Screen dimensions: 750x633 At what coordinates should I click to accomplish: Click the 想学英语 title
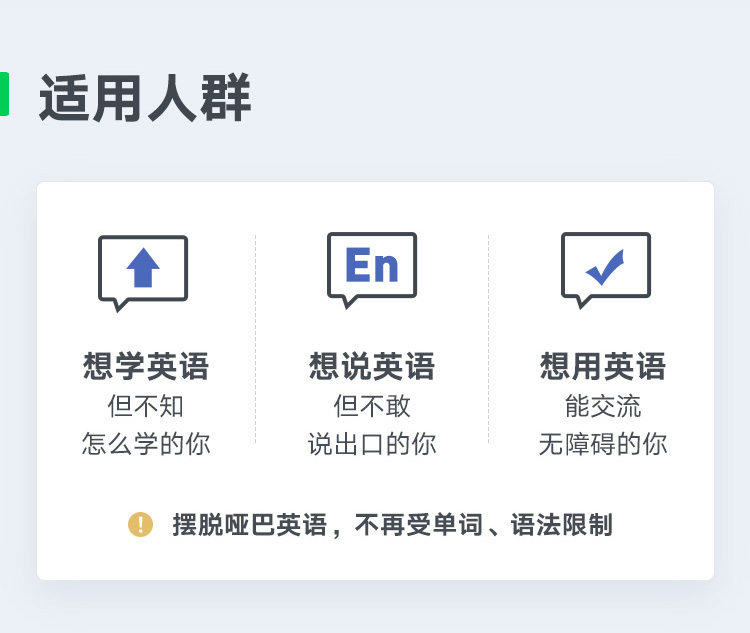146,366
